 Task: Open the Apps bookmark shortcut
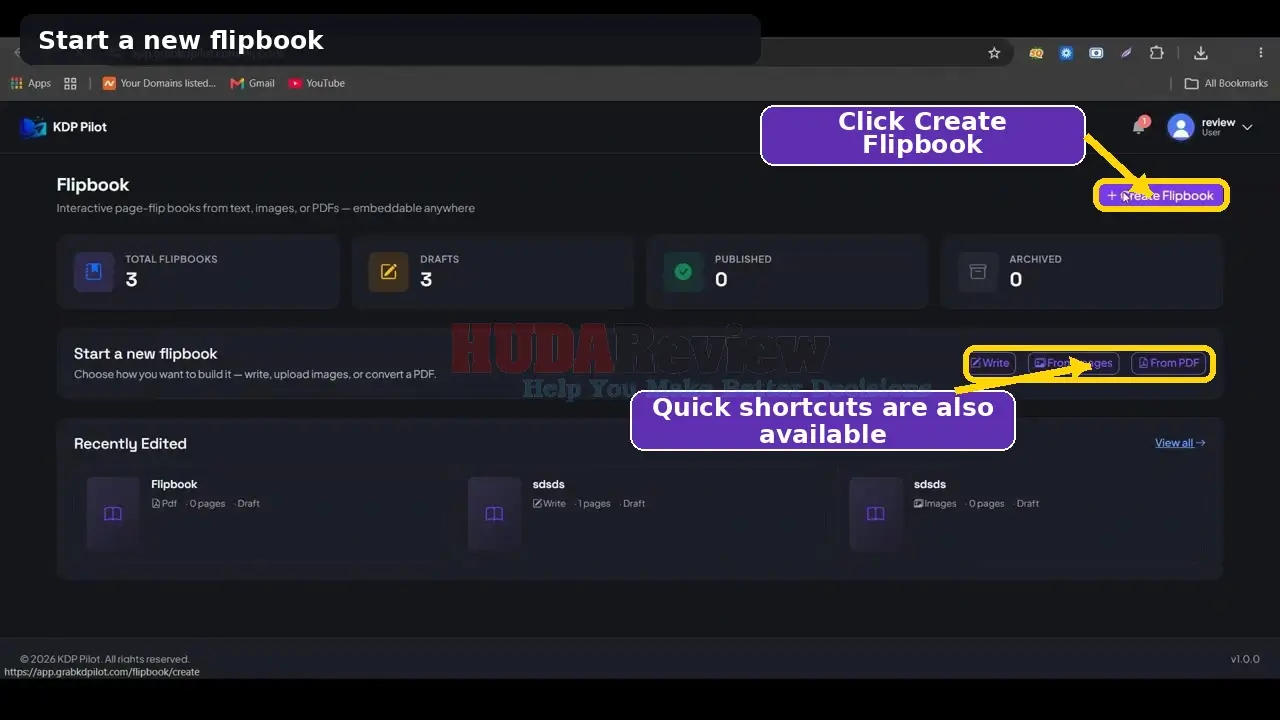pyautogui.click(x=31, y=83)
